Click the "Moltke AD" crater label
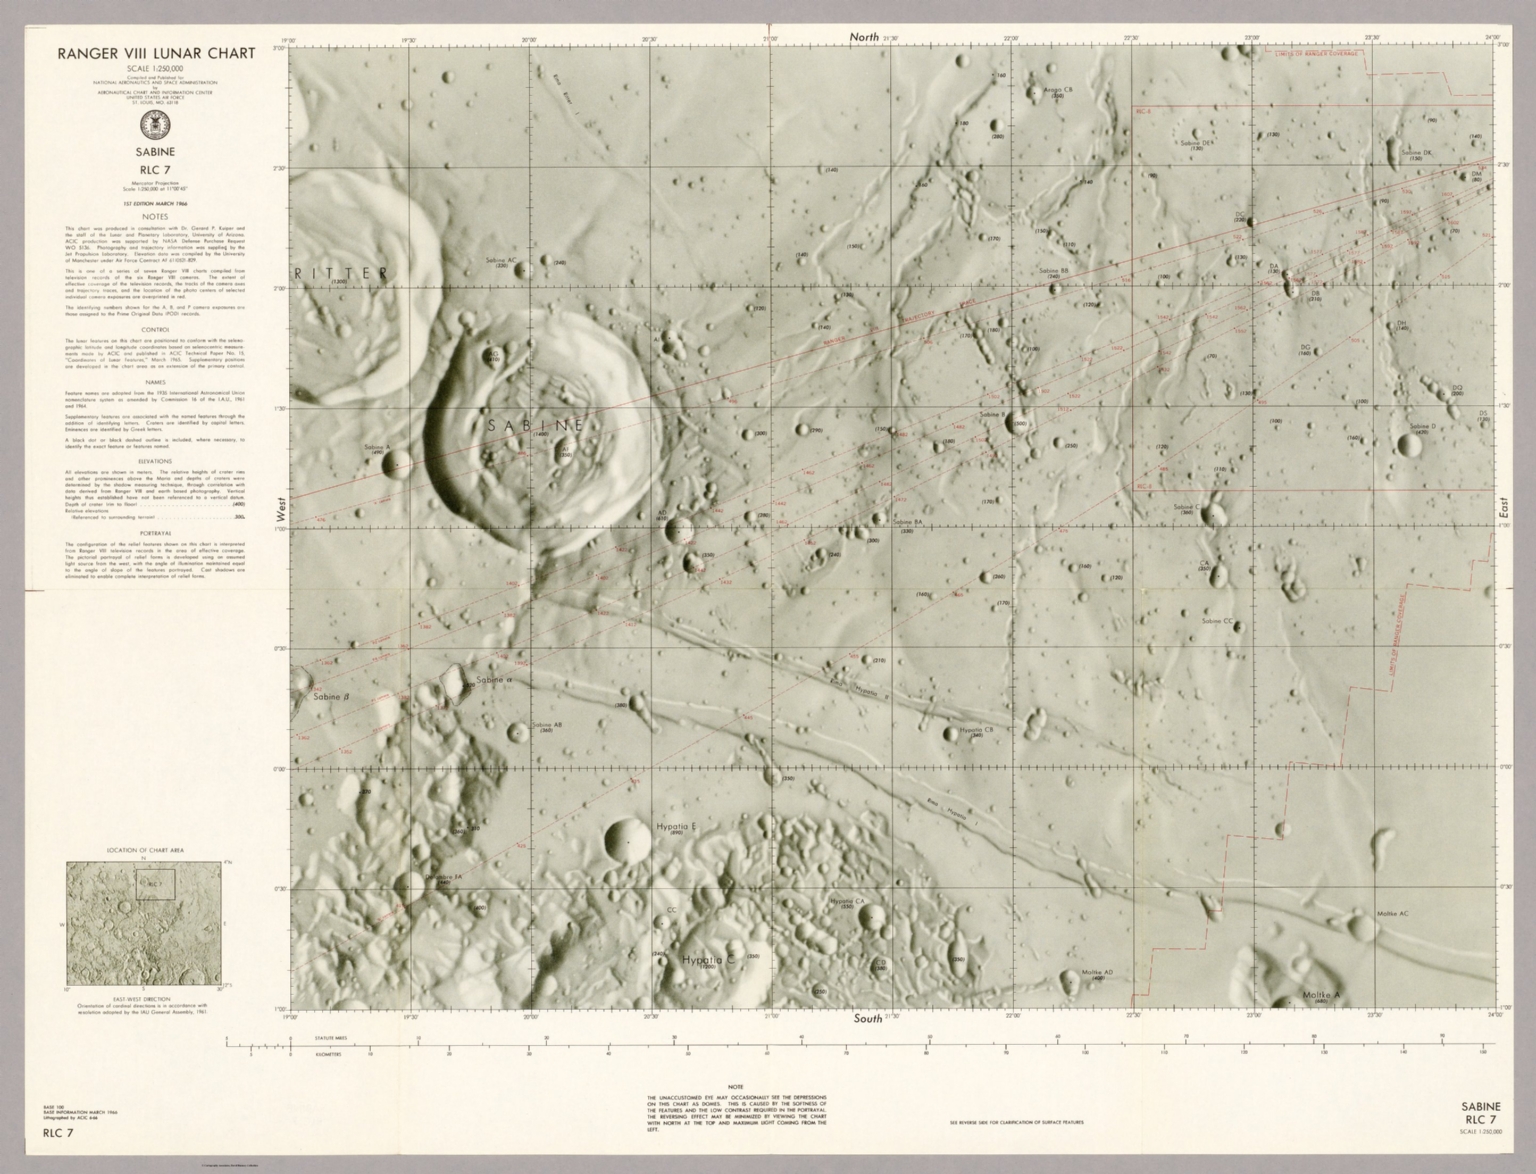The height and width of the screenshot is (1174, 1536). [1097, 972]
